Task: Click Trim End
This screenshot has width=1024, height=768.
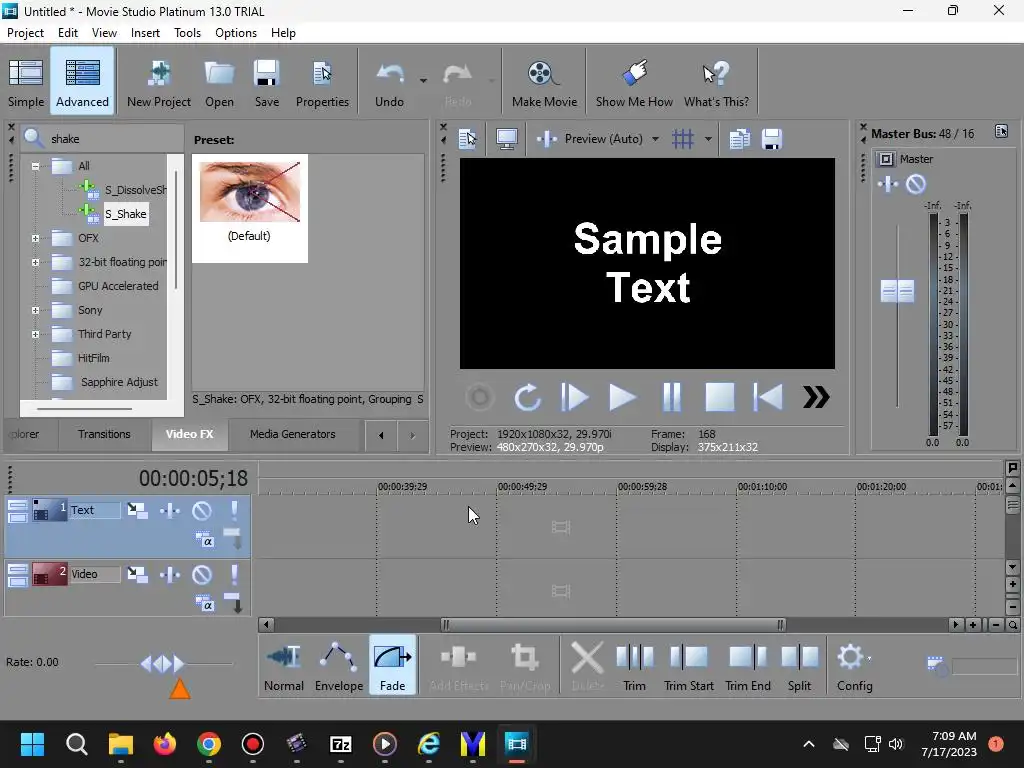Action: pos(748,666)
